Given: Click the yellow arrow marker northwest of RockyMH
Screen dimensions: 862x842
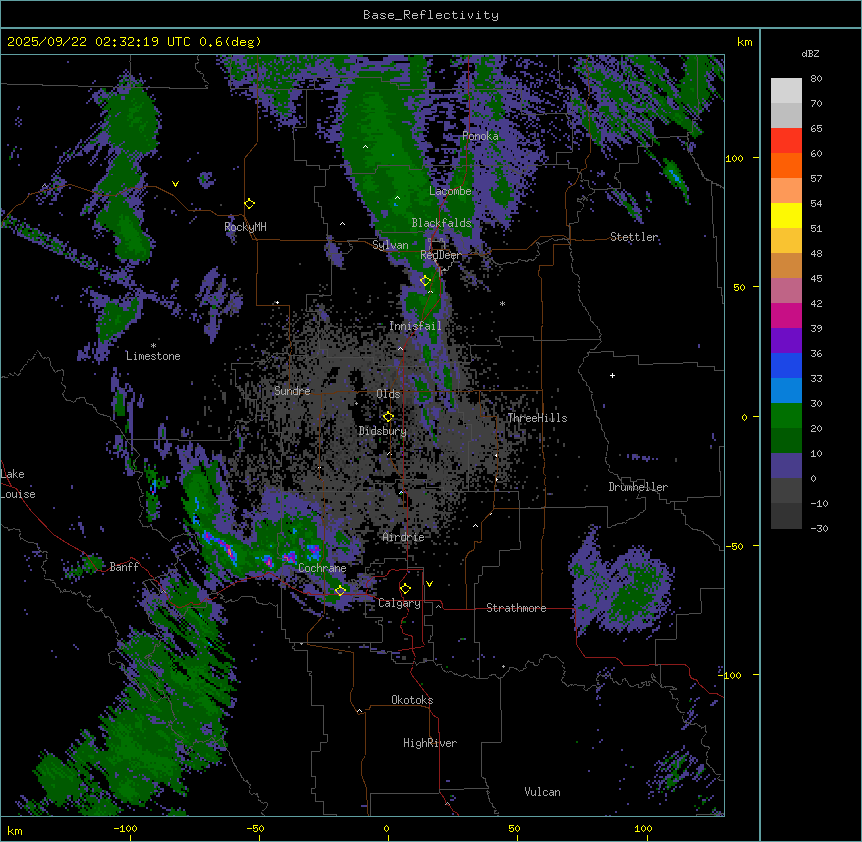Looking at the screenshot, I should tap(176, 184).
